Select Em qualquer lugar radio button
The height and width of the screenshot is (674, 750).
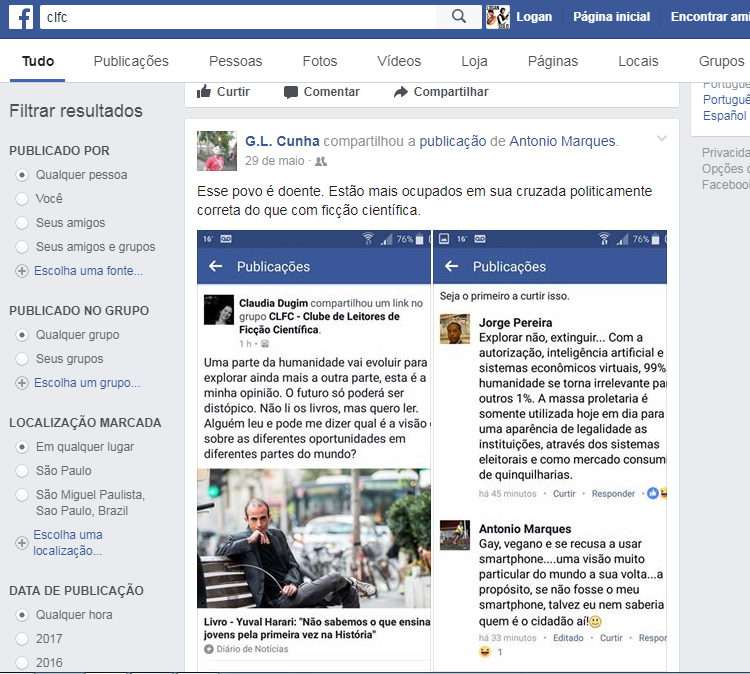[x=22, y=447]
